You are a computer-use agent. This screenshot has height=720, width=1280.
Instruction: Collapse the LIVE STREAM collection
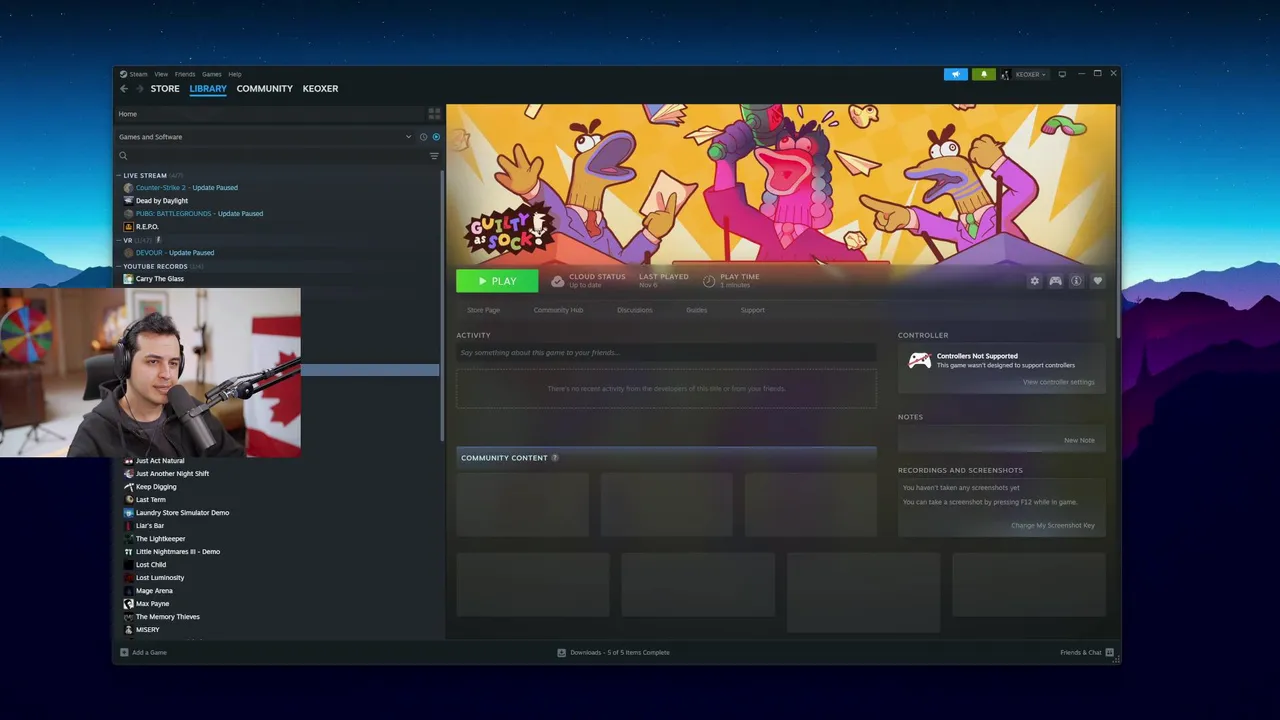click(118, 175)
